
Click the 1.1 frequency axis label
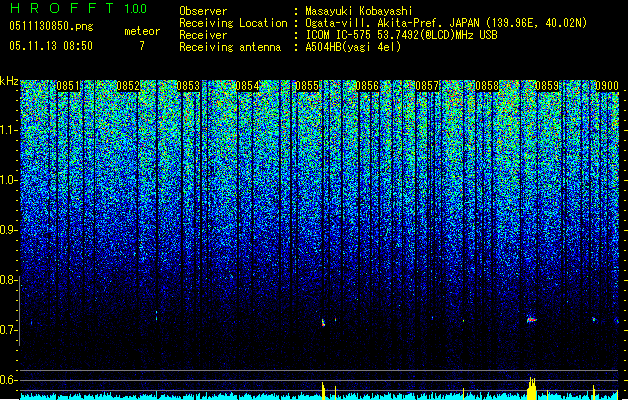point(9,130)
